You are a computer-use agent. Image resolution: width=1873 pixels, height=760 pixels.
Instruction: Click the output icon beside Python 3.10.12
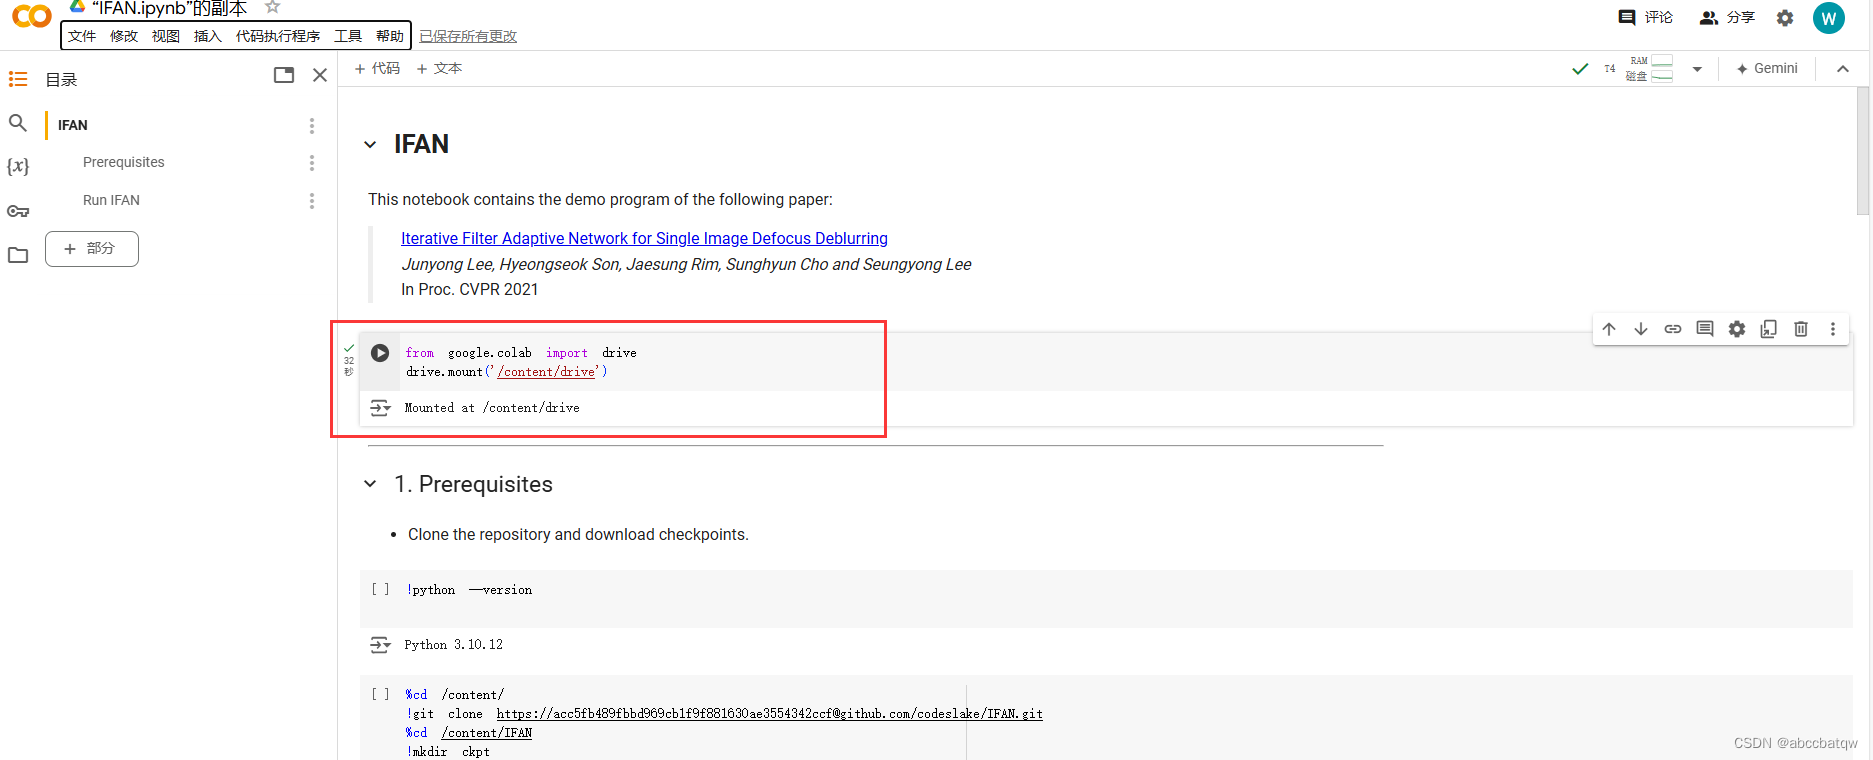(380, 645)
